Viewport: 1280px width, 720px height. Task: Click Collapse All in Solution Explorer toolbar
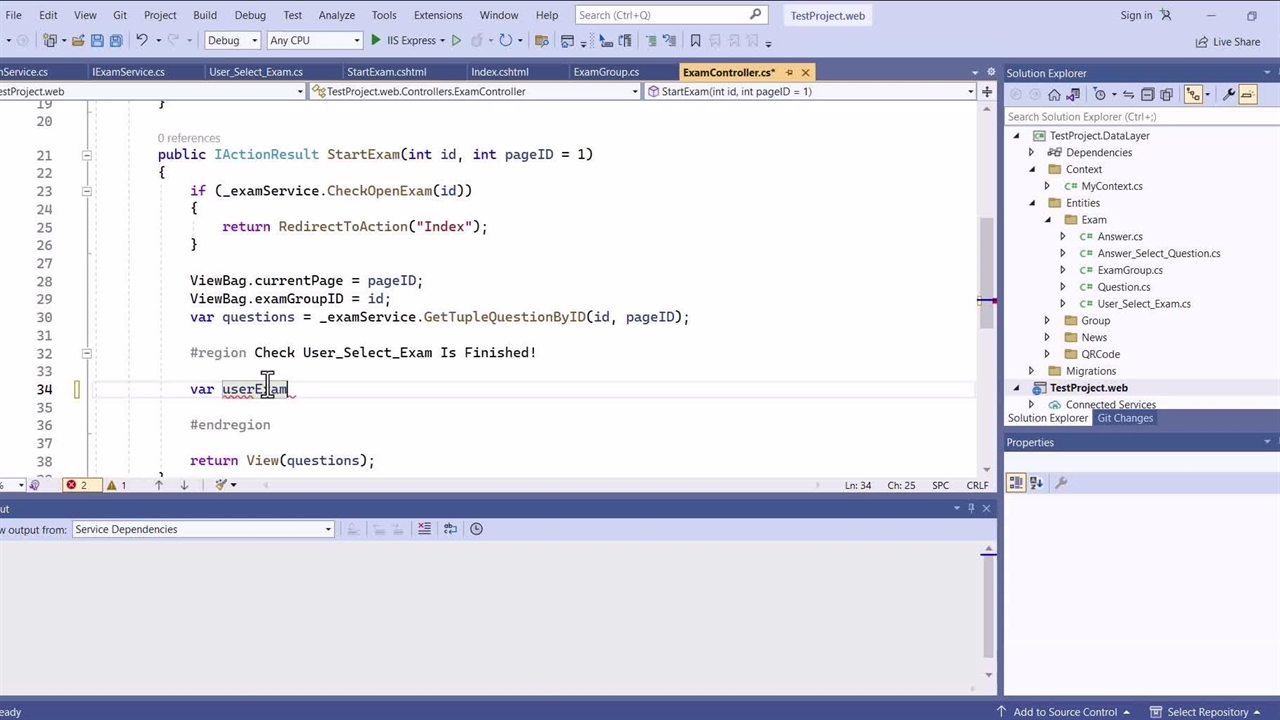coord(1148,94)
